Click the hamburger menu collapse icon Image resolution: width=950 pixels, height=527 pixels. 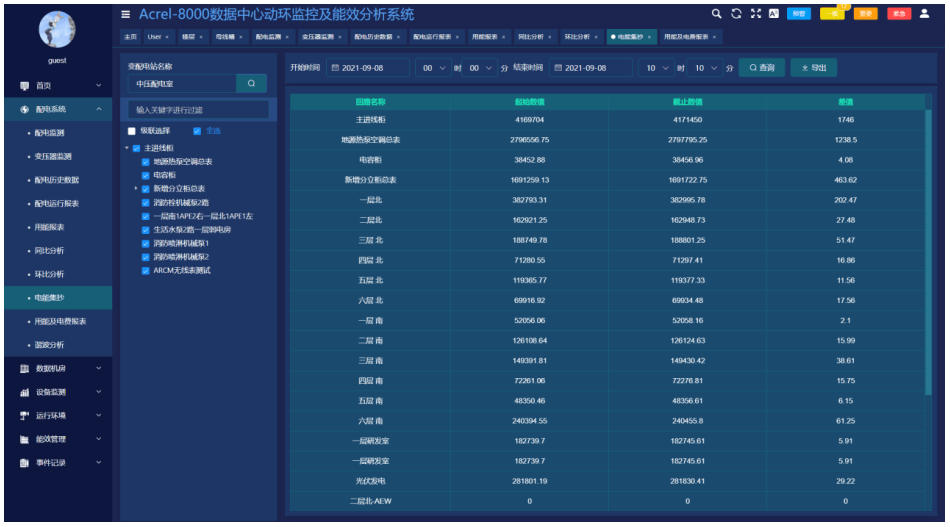click(x=126, y=15)
